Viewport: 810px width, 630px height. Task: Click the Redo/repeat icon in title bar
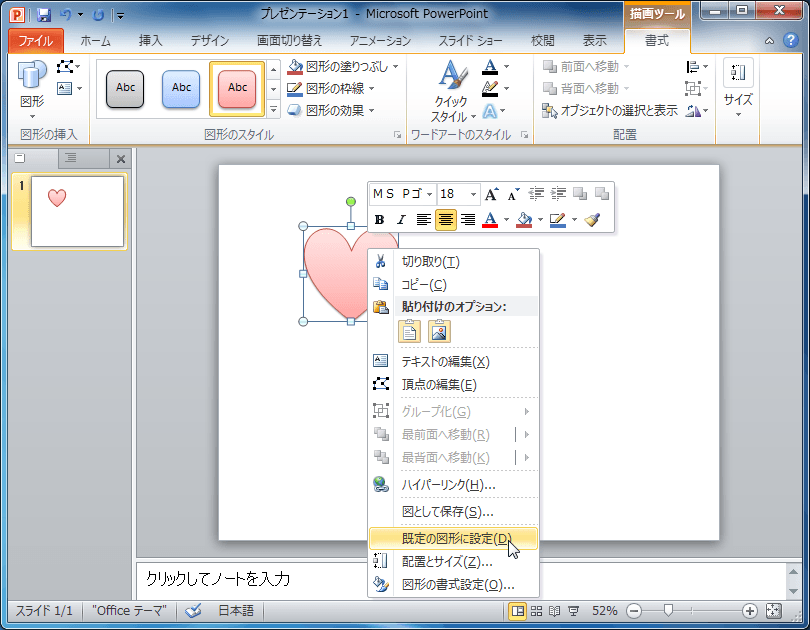(x=98, y=15)
